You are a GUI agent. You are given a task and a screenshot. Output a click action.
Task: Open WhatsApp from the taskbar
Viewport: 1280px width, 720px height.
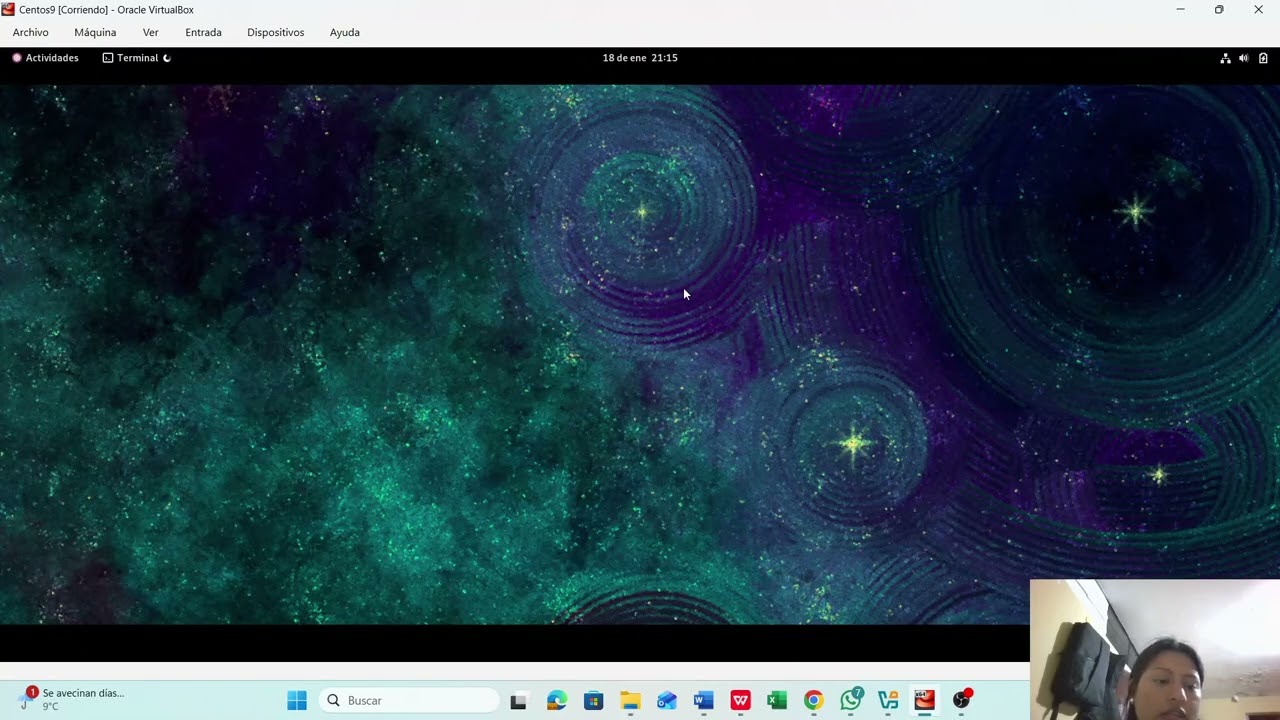coord(851,700)
